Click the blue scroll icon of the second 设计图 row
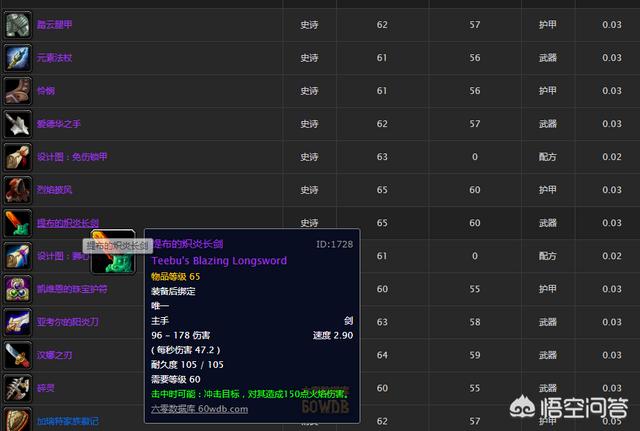 tap(18, 256)
